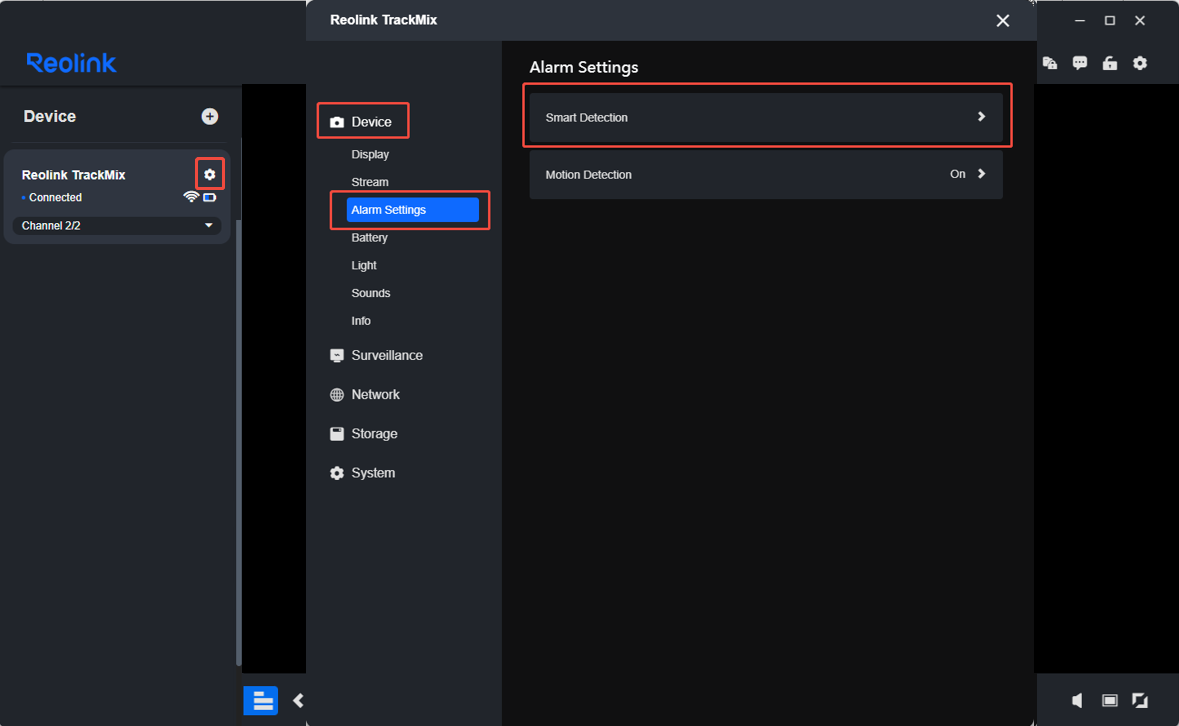Close the Reolink TrackMix settings dialog
Viewport: 1179px width, 726px height.
point(1002,20)
